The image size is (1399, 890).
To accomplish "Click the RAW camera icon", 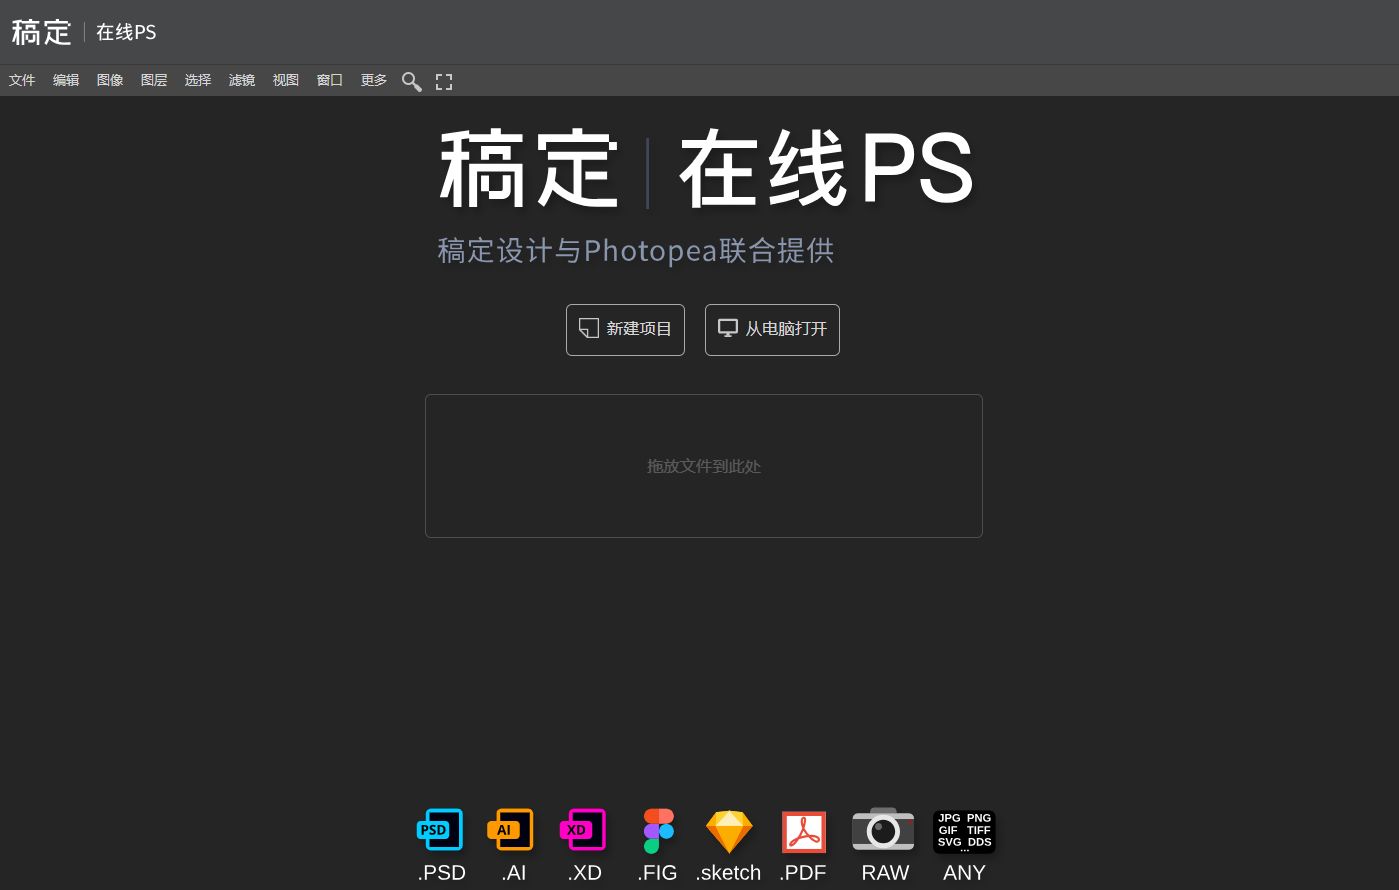I will [883, 829].
